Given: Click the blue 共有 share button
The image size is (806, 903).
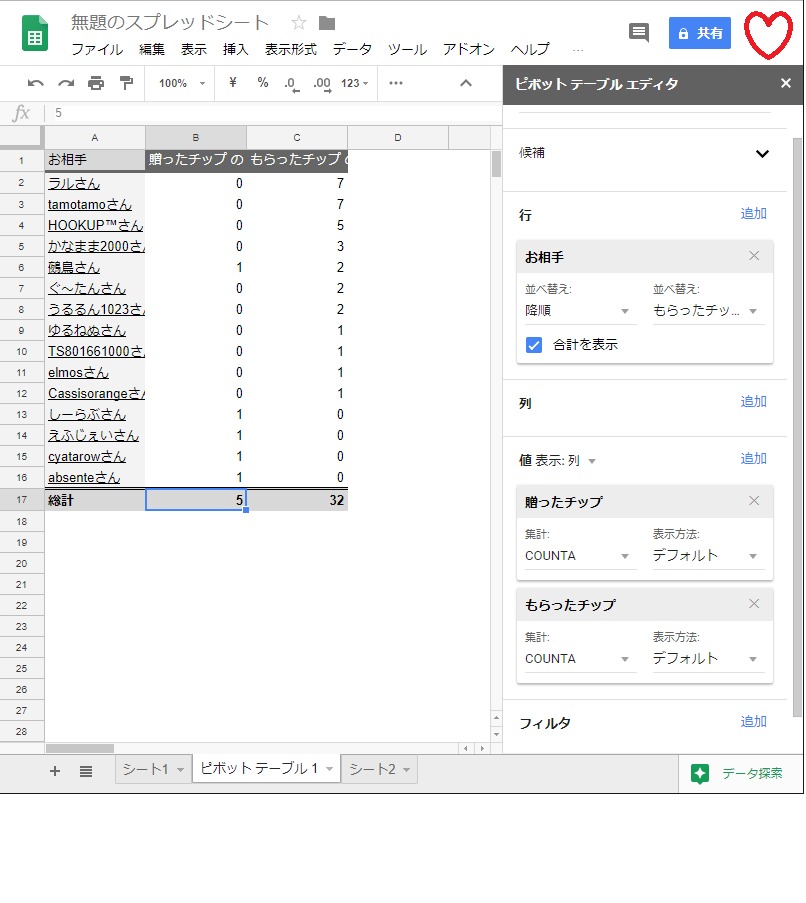Looking at the screenshot, I should tap(699, 33).
